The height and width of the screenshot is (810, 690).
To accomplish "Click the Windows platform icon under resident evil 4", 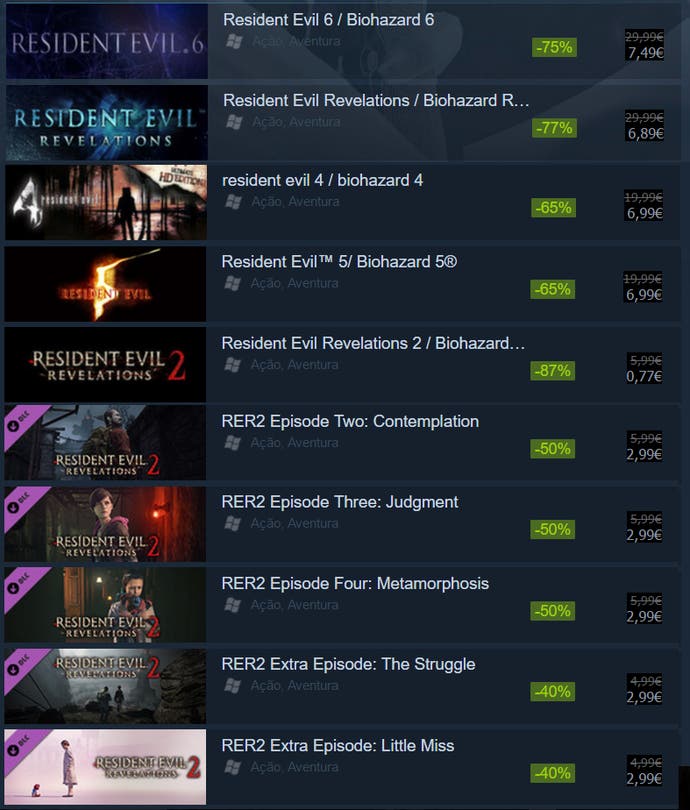I will click(x=233, y=202).
